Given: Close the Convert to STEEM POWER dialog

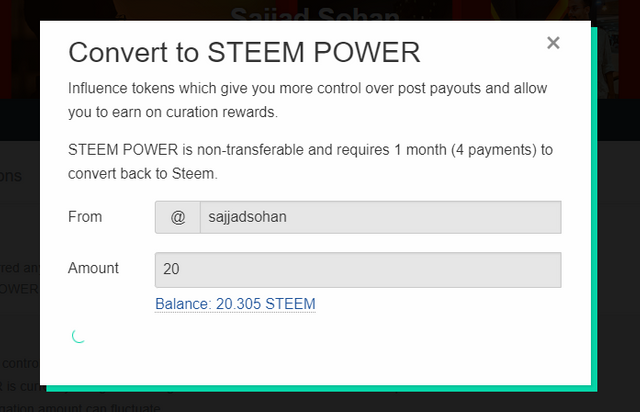Looking at the screenshot, I should point(553,43).
